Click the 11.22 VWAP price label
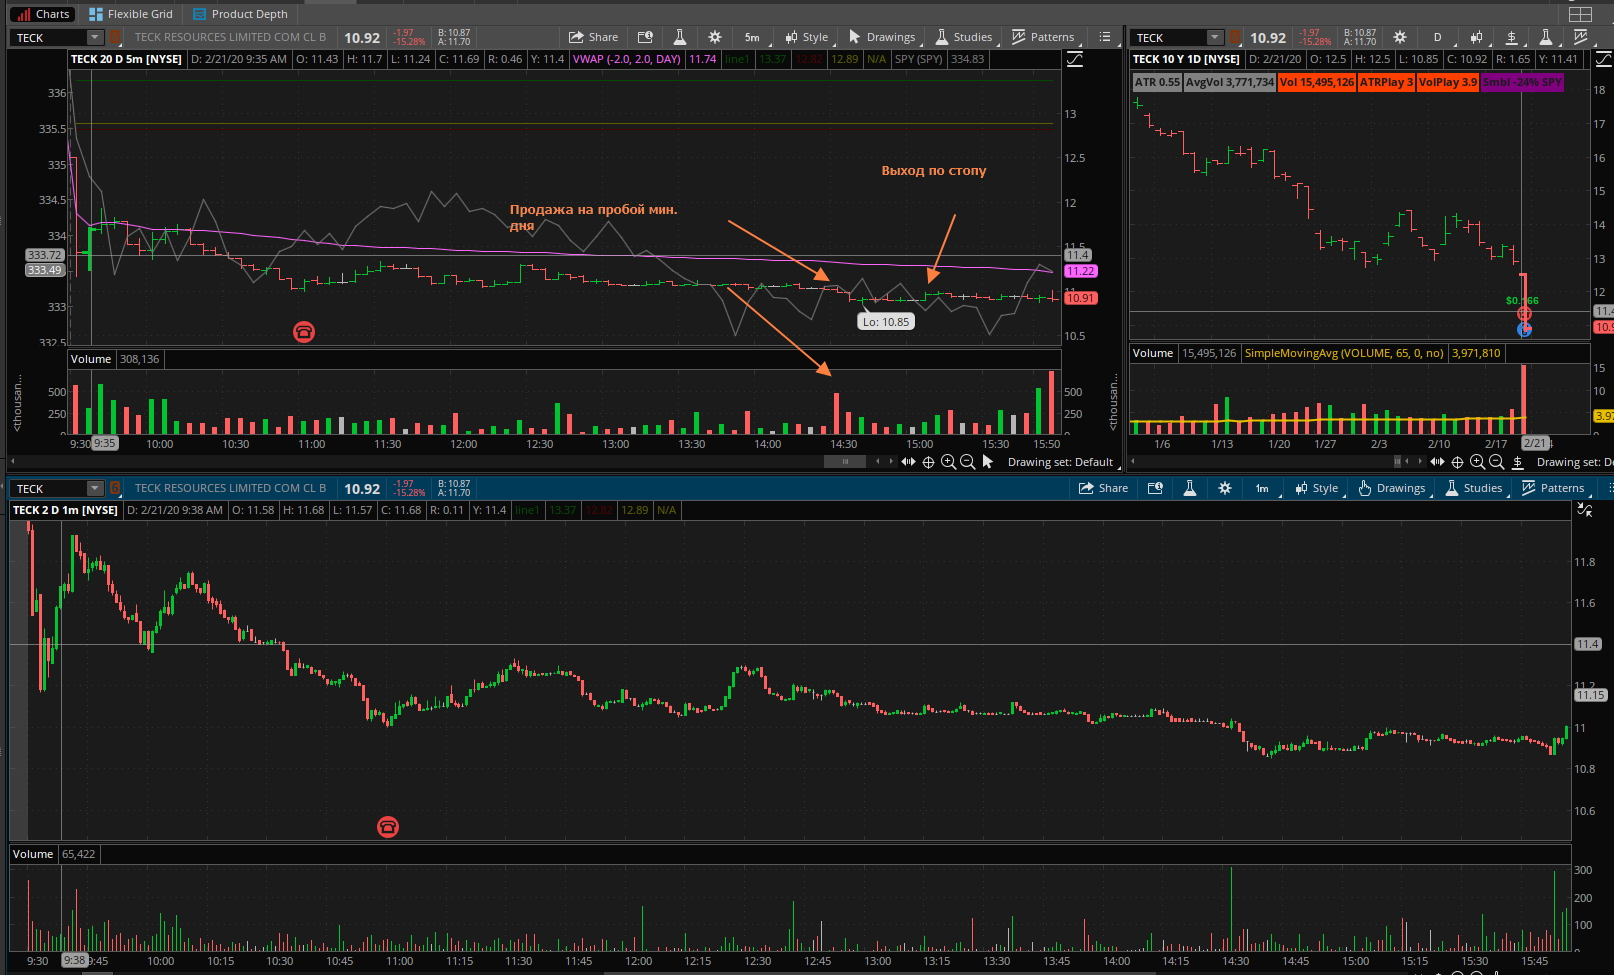The height and width of the screenshot is (975, 1614). (1080, 271)
